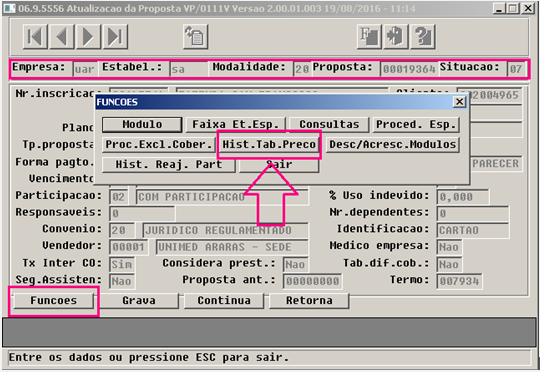Image resolution: width=540 pixels, height=372 pixels.
Task: Click the Funcoes button at bottom
Action: [x=54, y=301]
